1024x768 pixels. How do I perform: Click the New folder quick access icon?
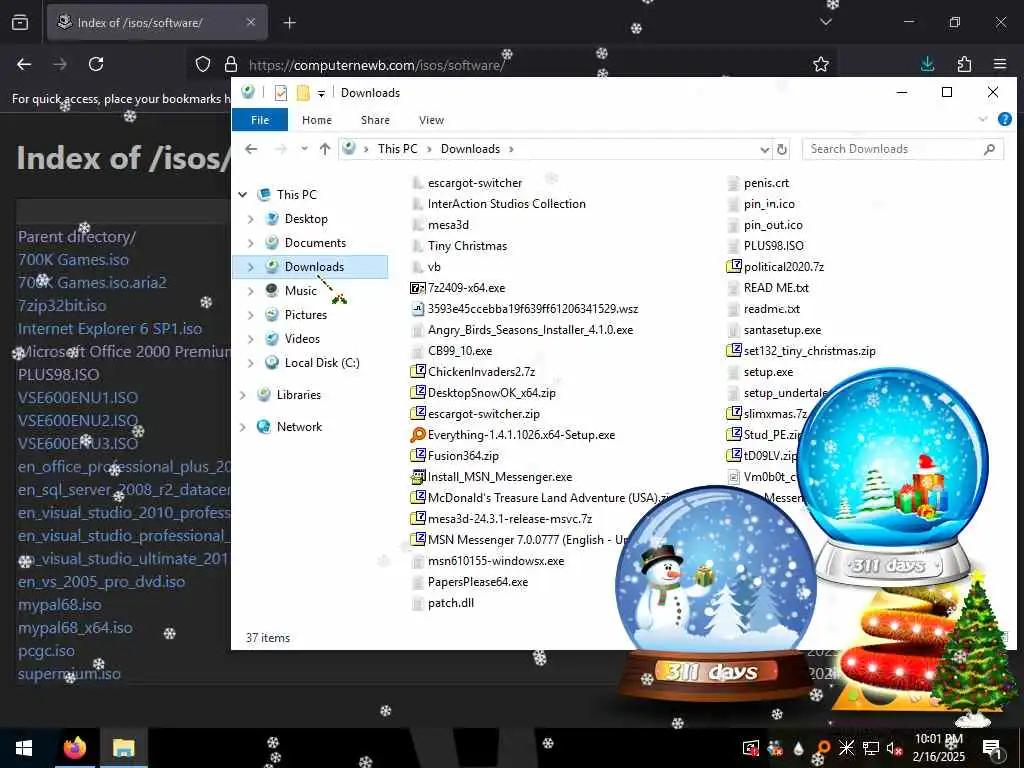(x=303, y=93)
